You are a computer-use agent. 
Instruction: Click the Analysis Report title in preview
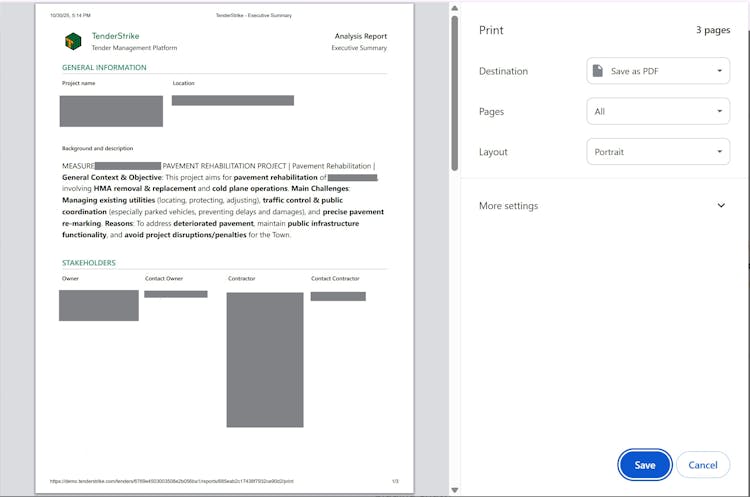360,36
